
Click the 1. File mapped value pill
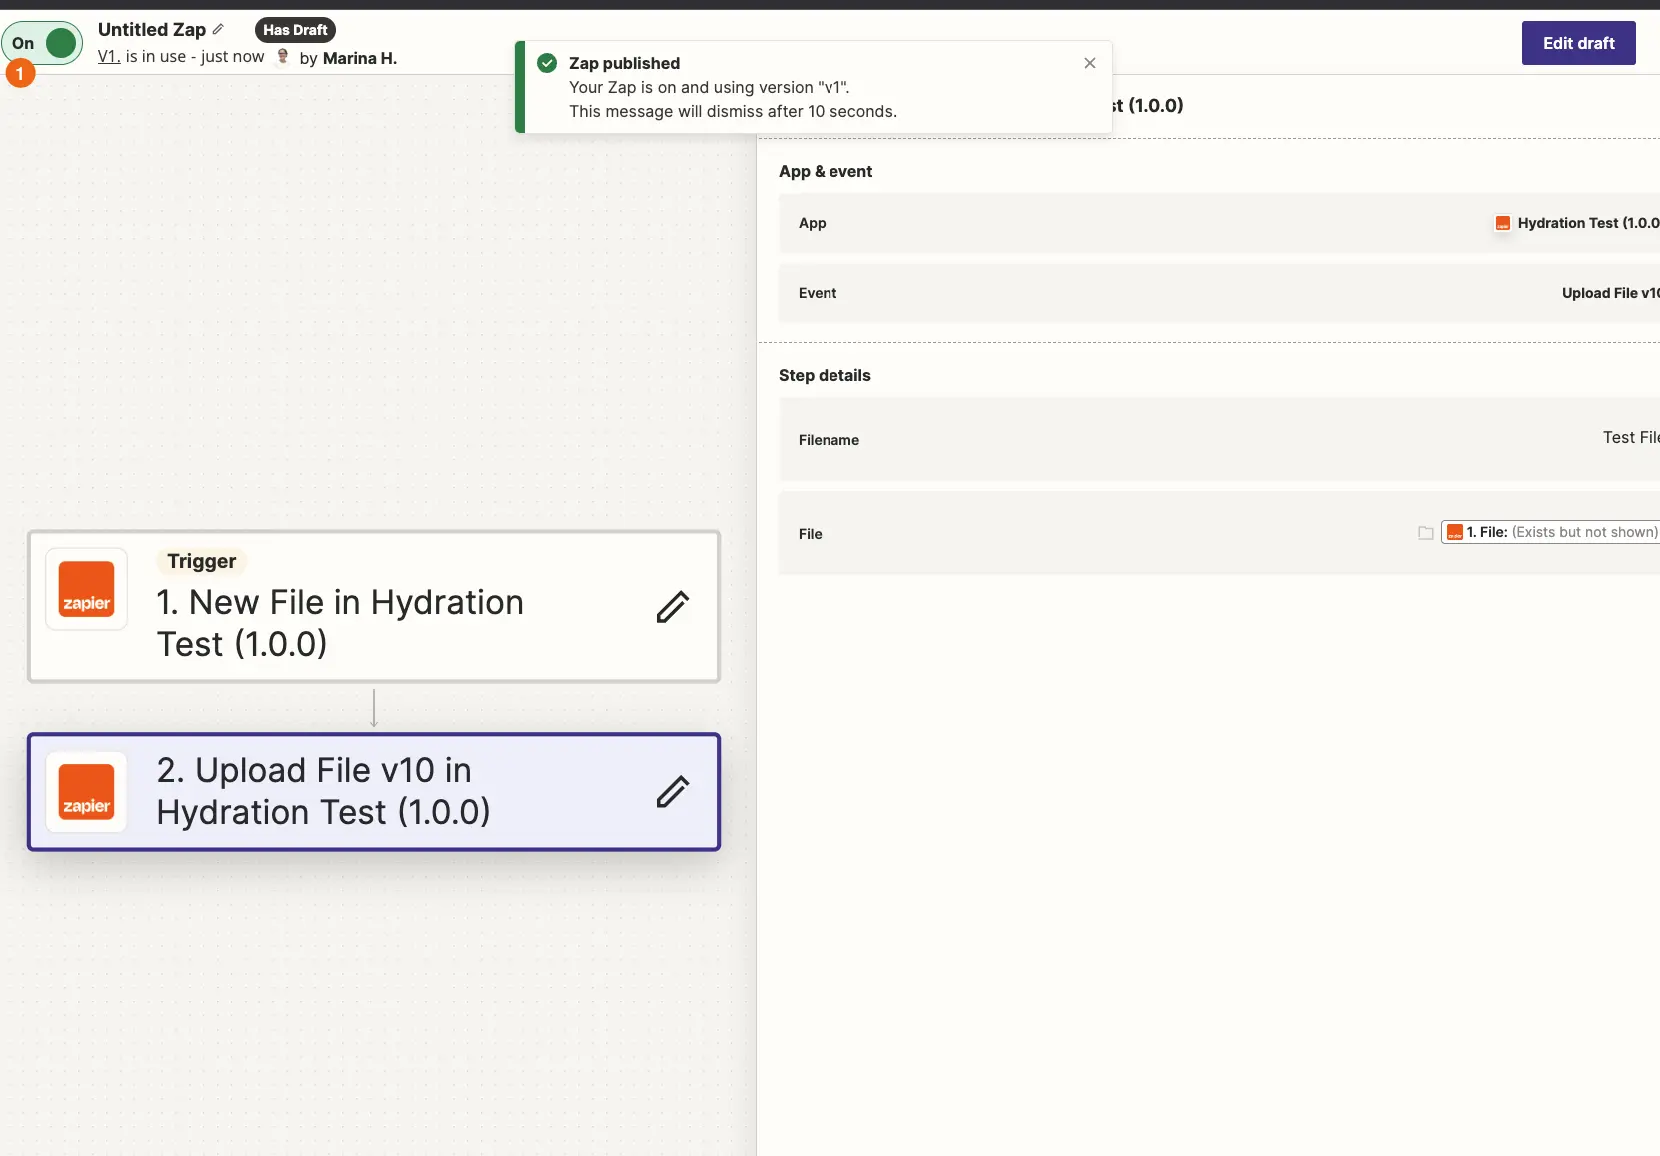(1551, 532)
